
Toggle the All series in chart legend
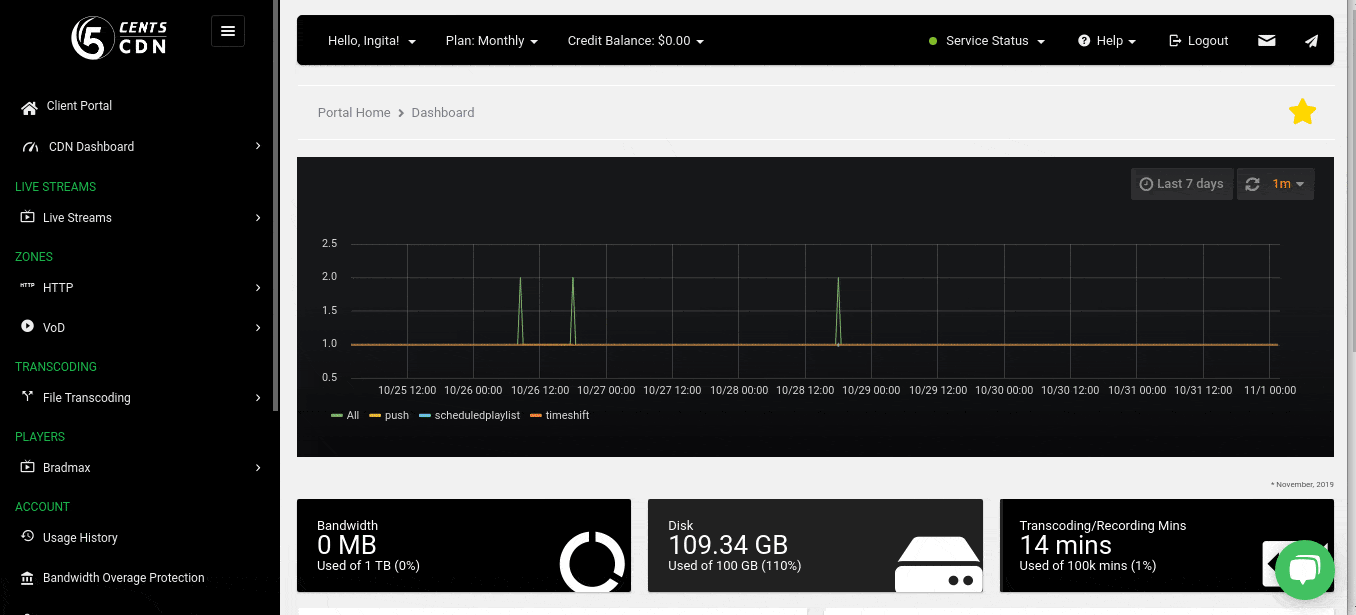click(345, 415)
